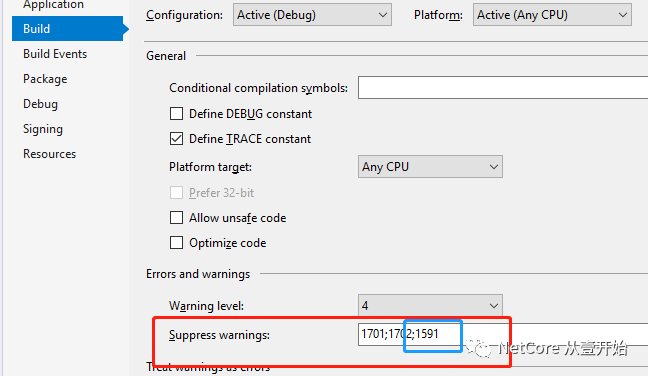Open the Package tab
Viewport: 648px width, 376px height.
click(45, 79)
